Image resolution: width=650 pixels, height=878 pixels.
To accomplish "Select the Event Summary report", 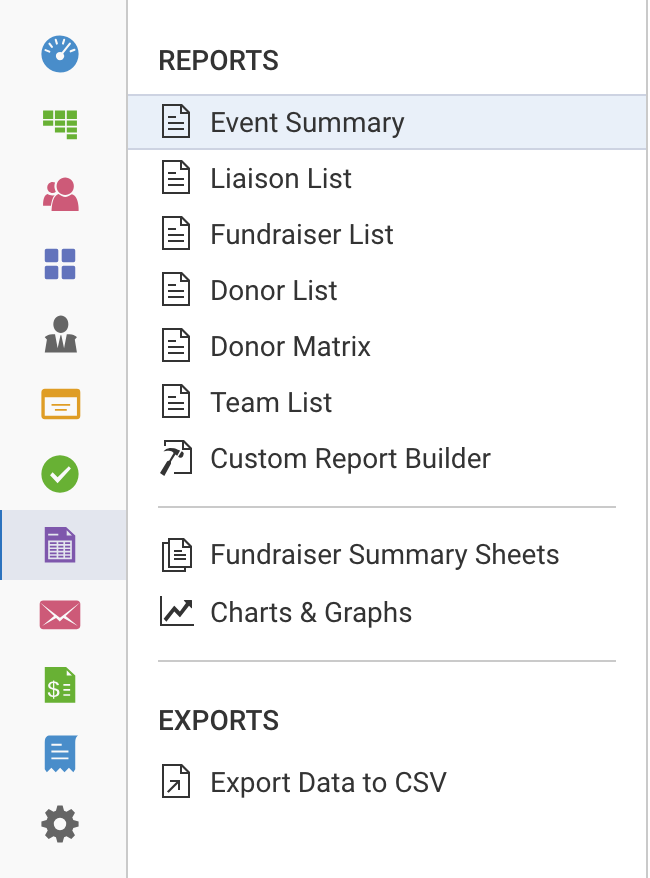I will coord(306,122).
